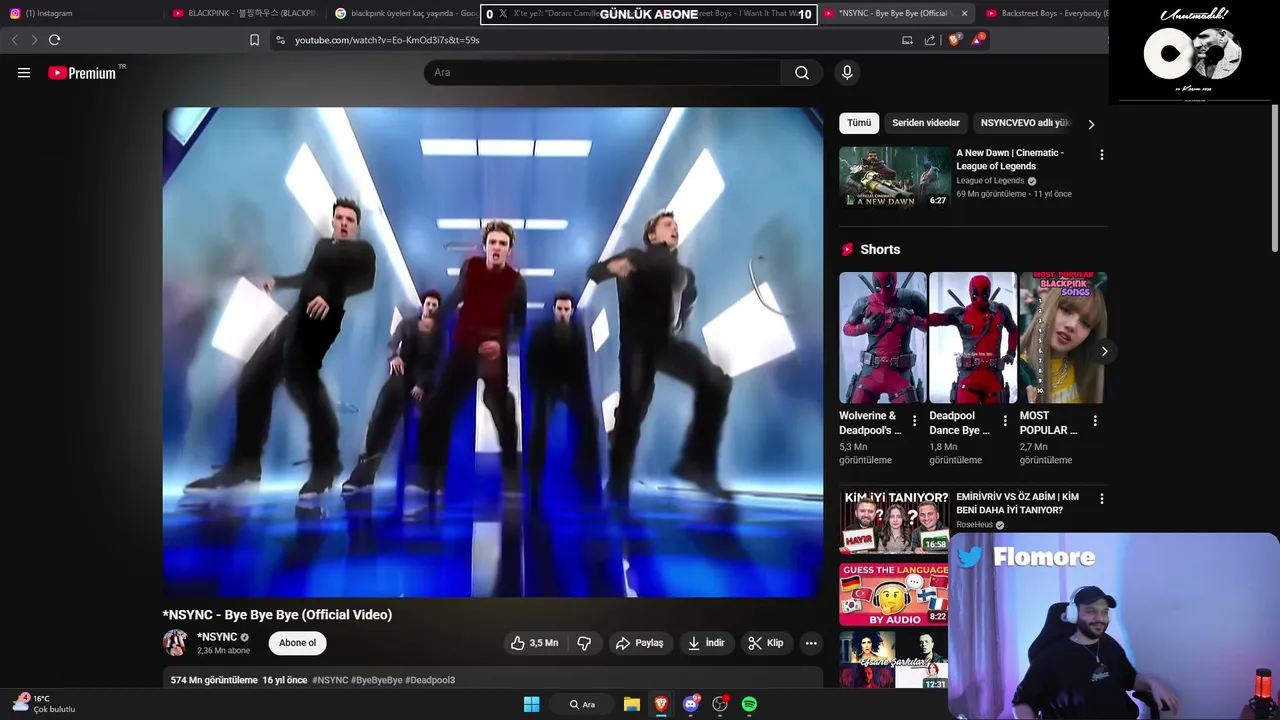Open options for EMİRVRİV VS ÖZ ABİM video

pyautogui.click(x=1102, y=498)
